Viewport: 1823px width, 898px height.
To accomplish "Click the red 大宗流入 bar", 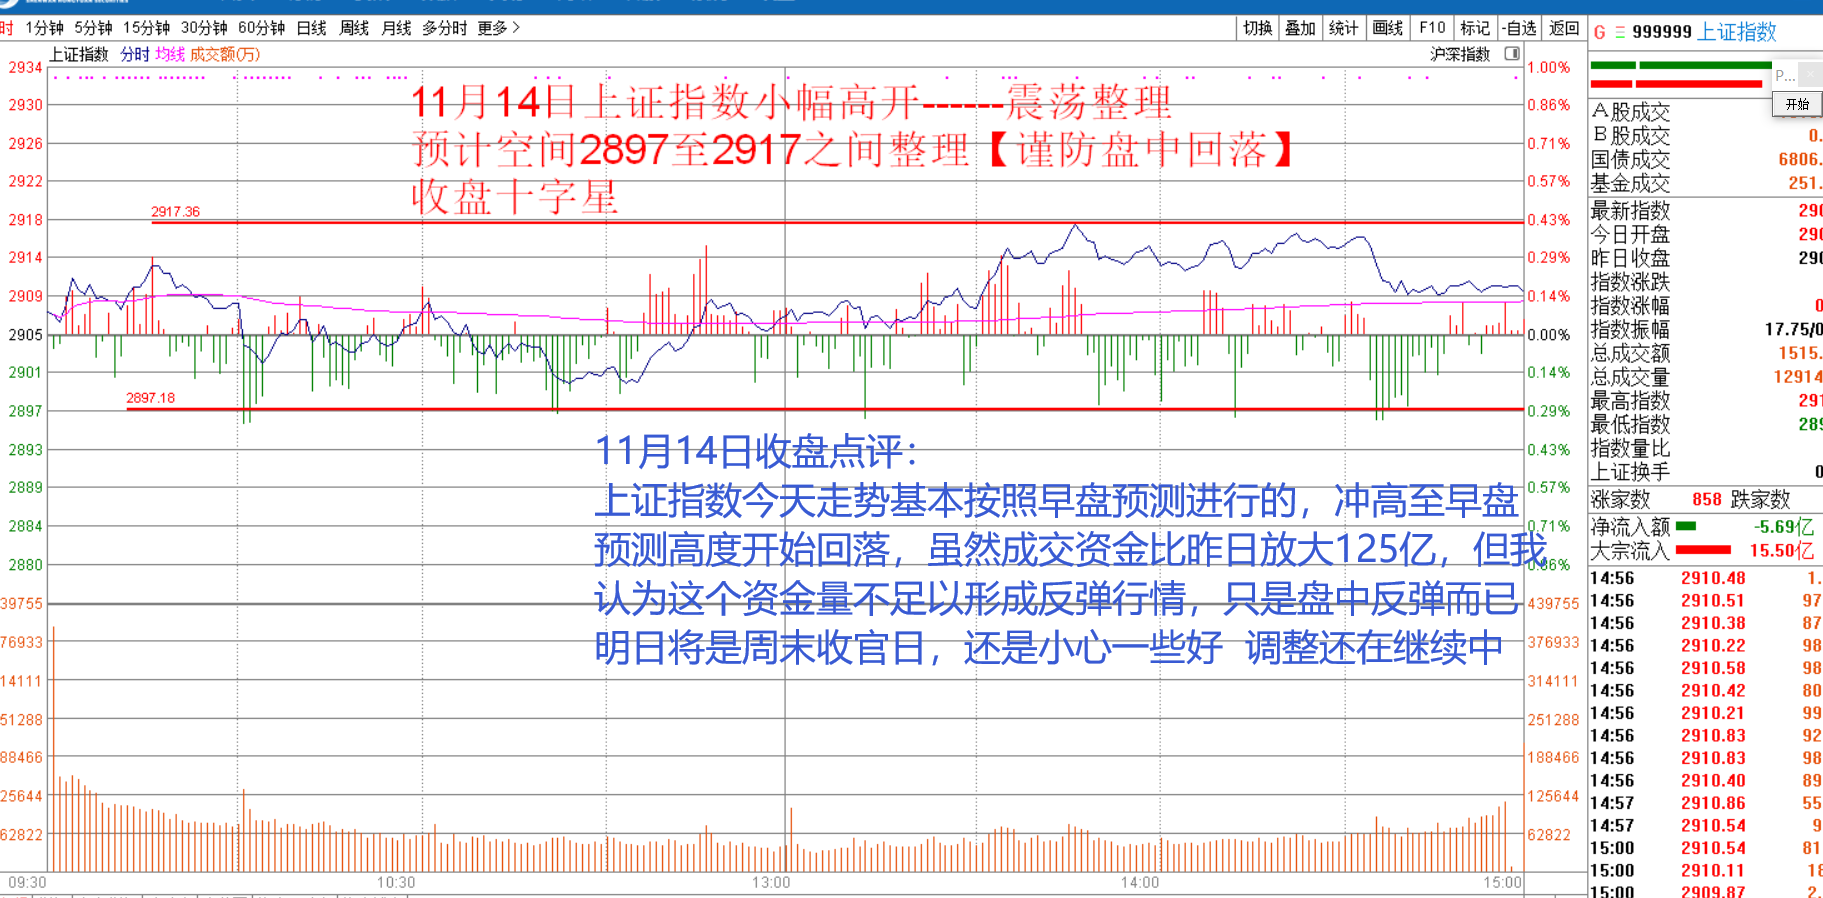I will pyautogui.click(x=1703, y=550).
